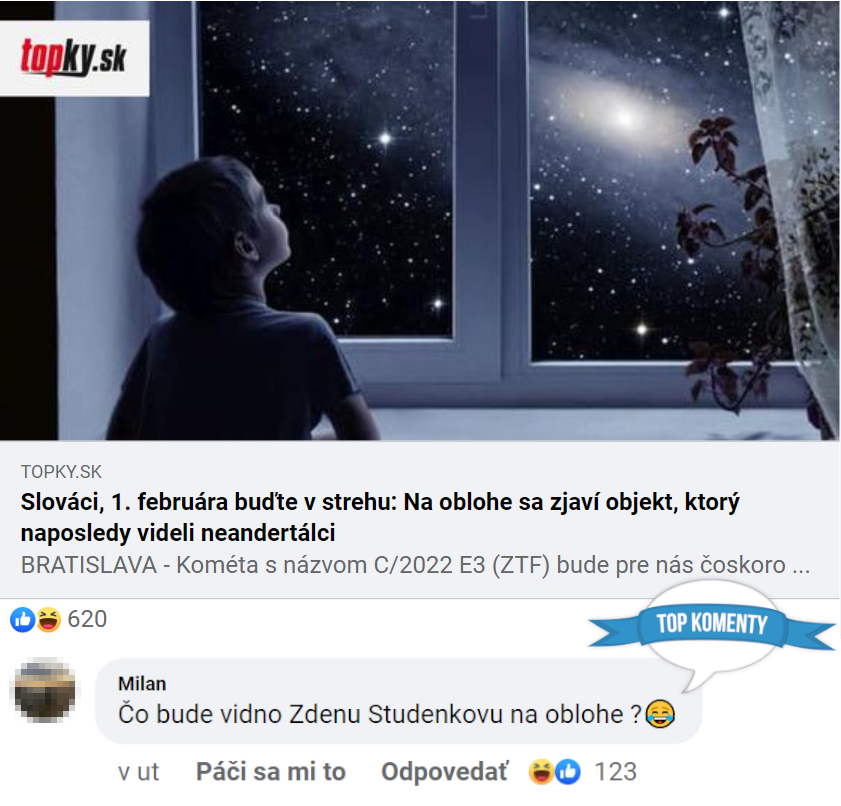Click the haha reaction icon on Milan's comment
The image size is (841, 806).
(541, 772)
